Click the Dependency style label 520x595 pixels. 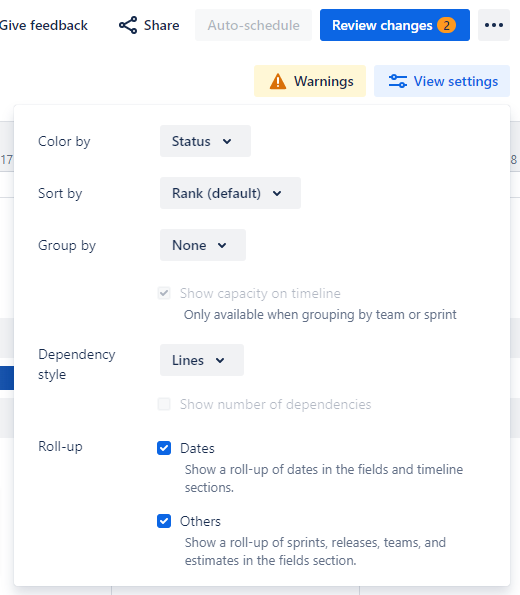coord(77,364)
